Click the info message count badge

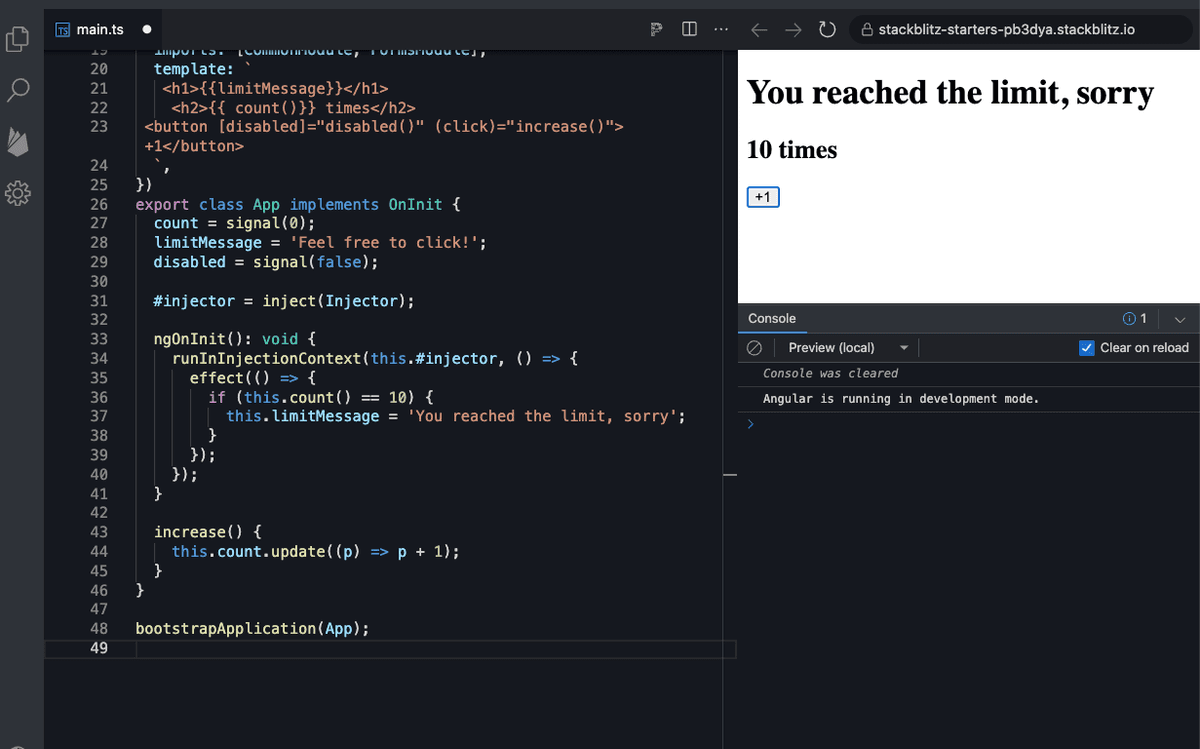point(1135,319)
